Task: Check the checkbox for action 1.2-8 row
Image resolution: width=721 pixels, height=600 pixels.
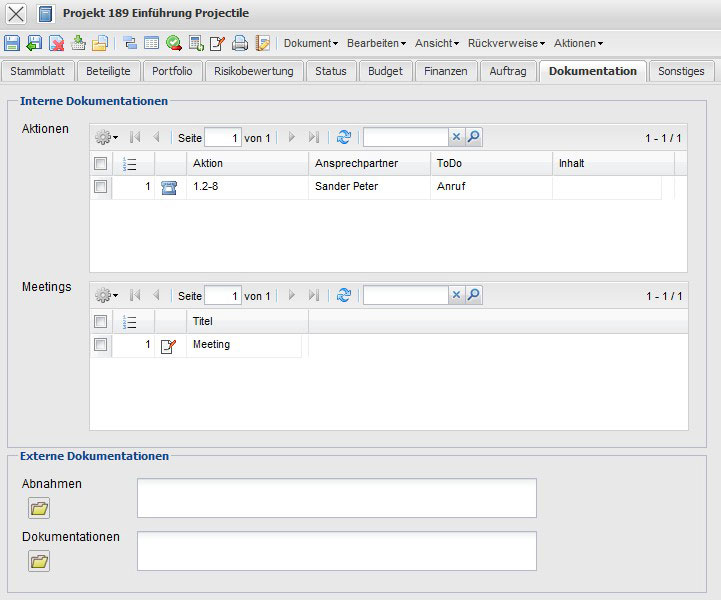Action: click(x=100, y=187)
